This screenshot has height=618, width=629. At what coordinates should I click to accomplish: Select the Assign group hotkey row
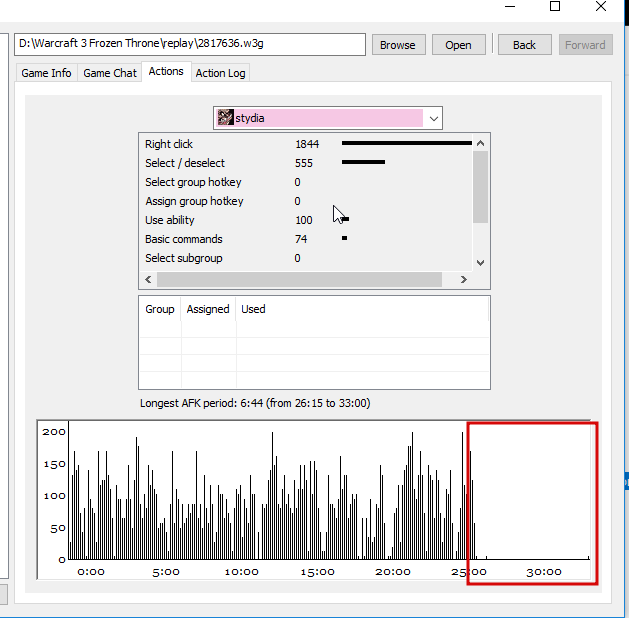click(306, 201)
